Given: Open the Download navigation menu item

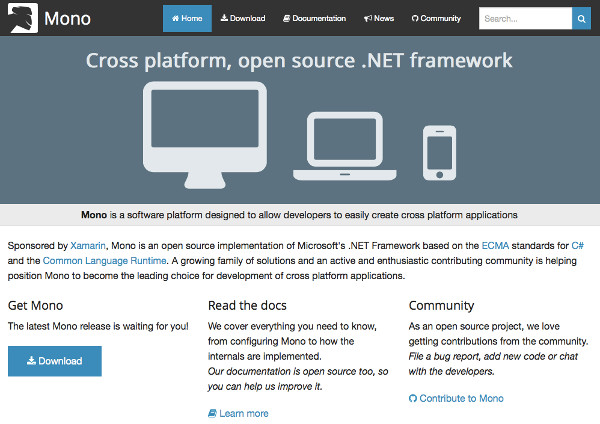Looking at the screenshot, I should click(x=243, y=18).
